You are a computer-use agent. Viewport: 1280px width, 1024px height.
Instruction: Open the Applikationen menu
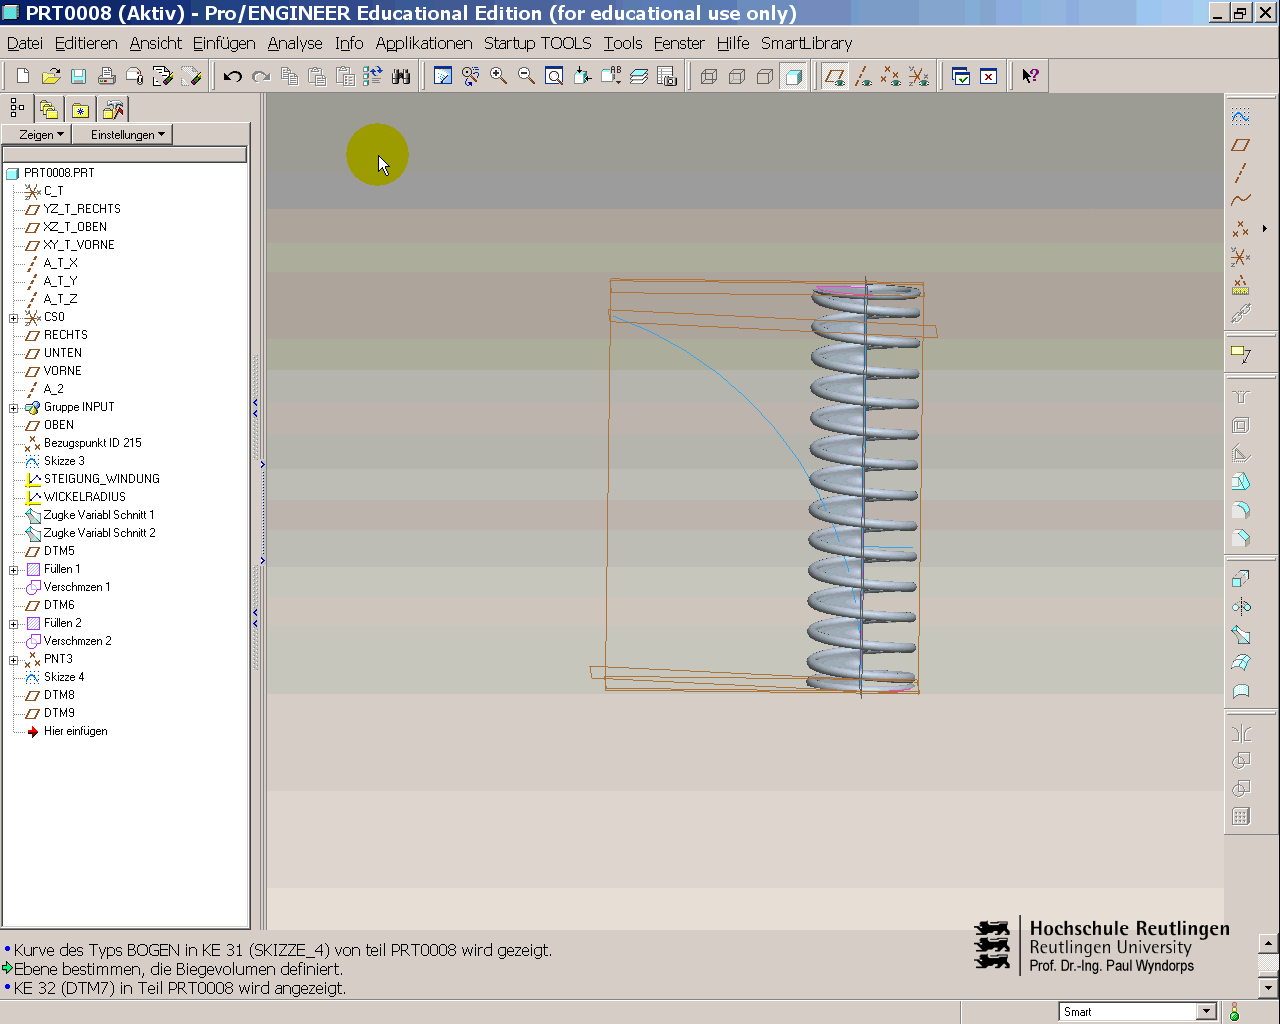tap(424, 43)
